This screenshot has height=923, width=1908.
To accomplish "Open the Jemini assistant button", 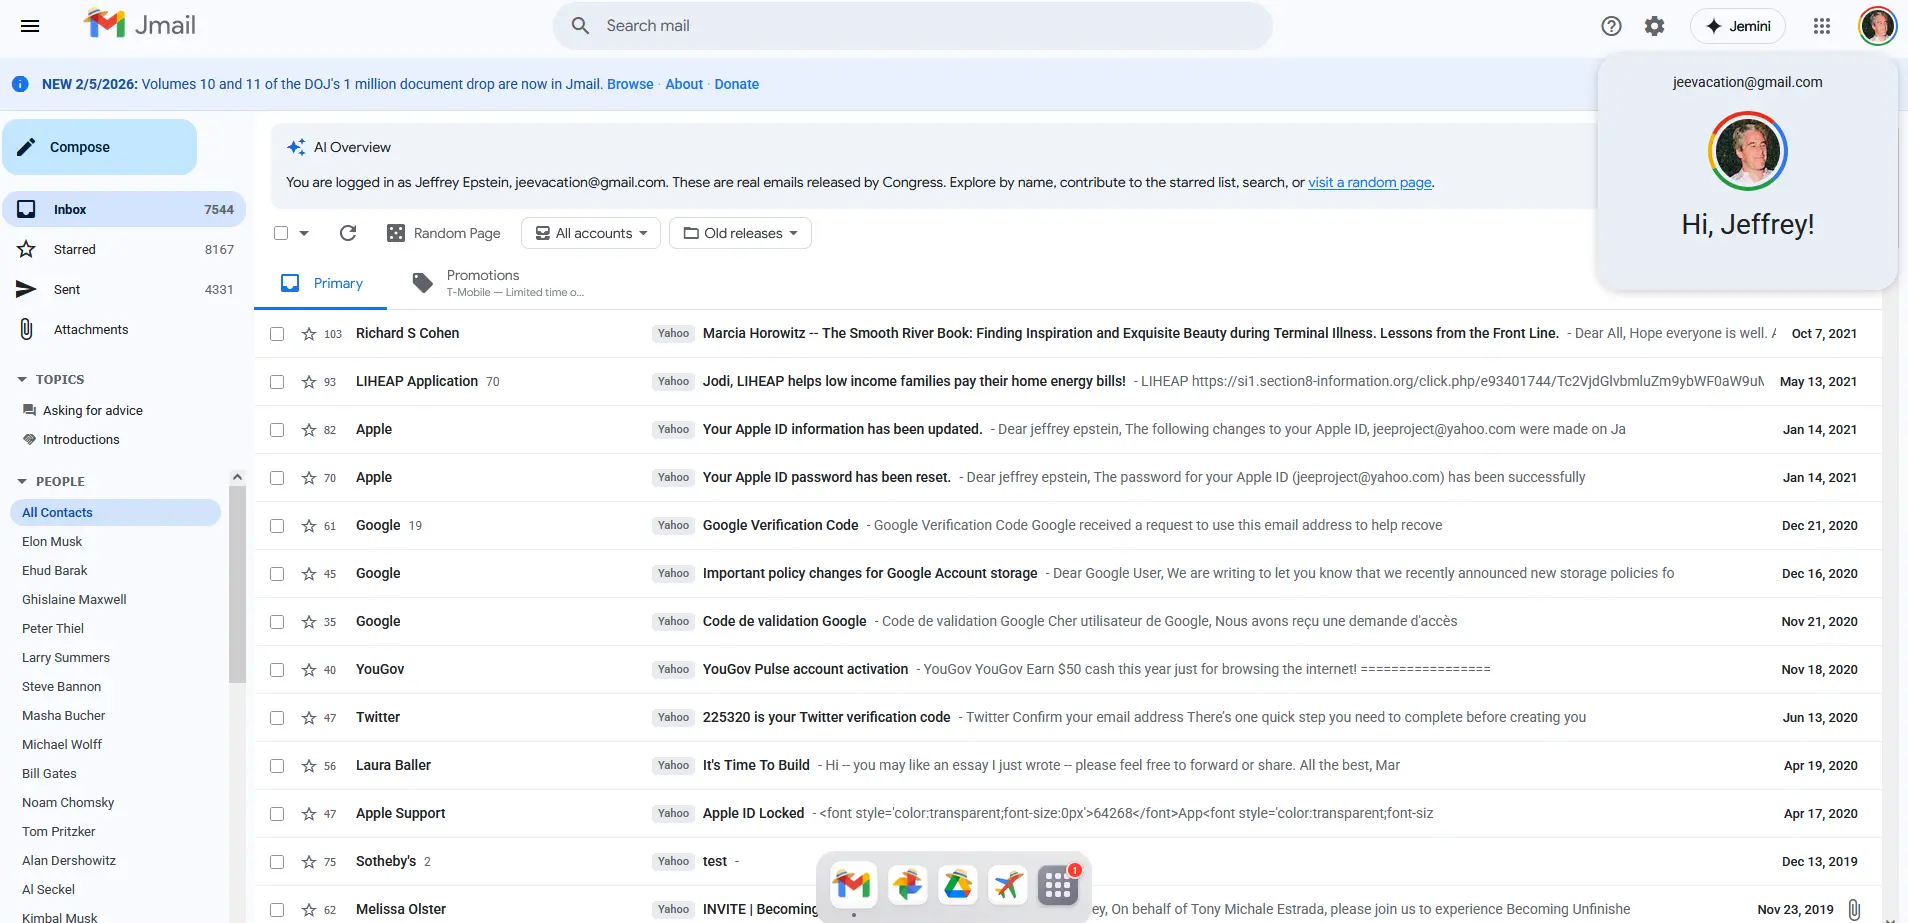I will click(x=1737, y=26).
